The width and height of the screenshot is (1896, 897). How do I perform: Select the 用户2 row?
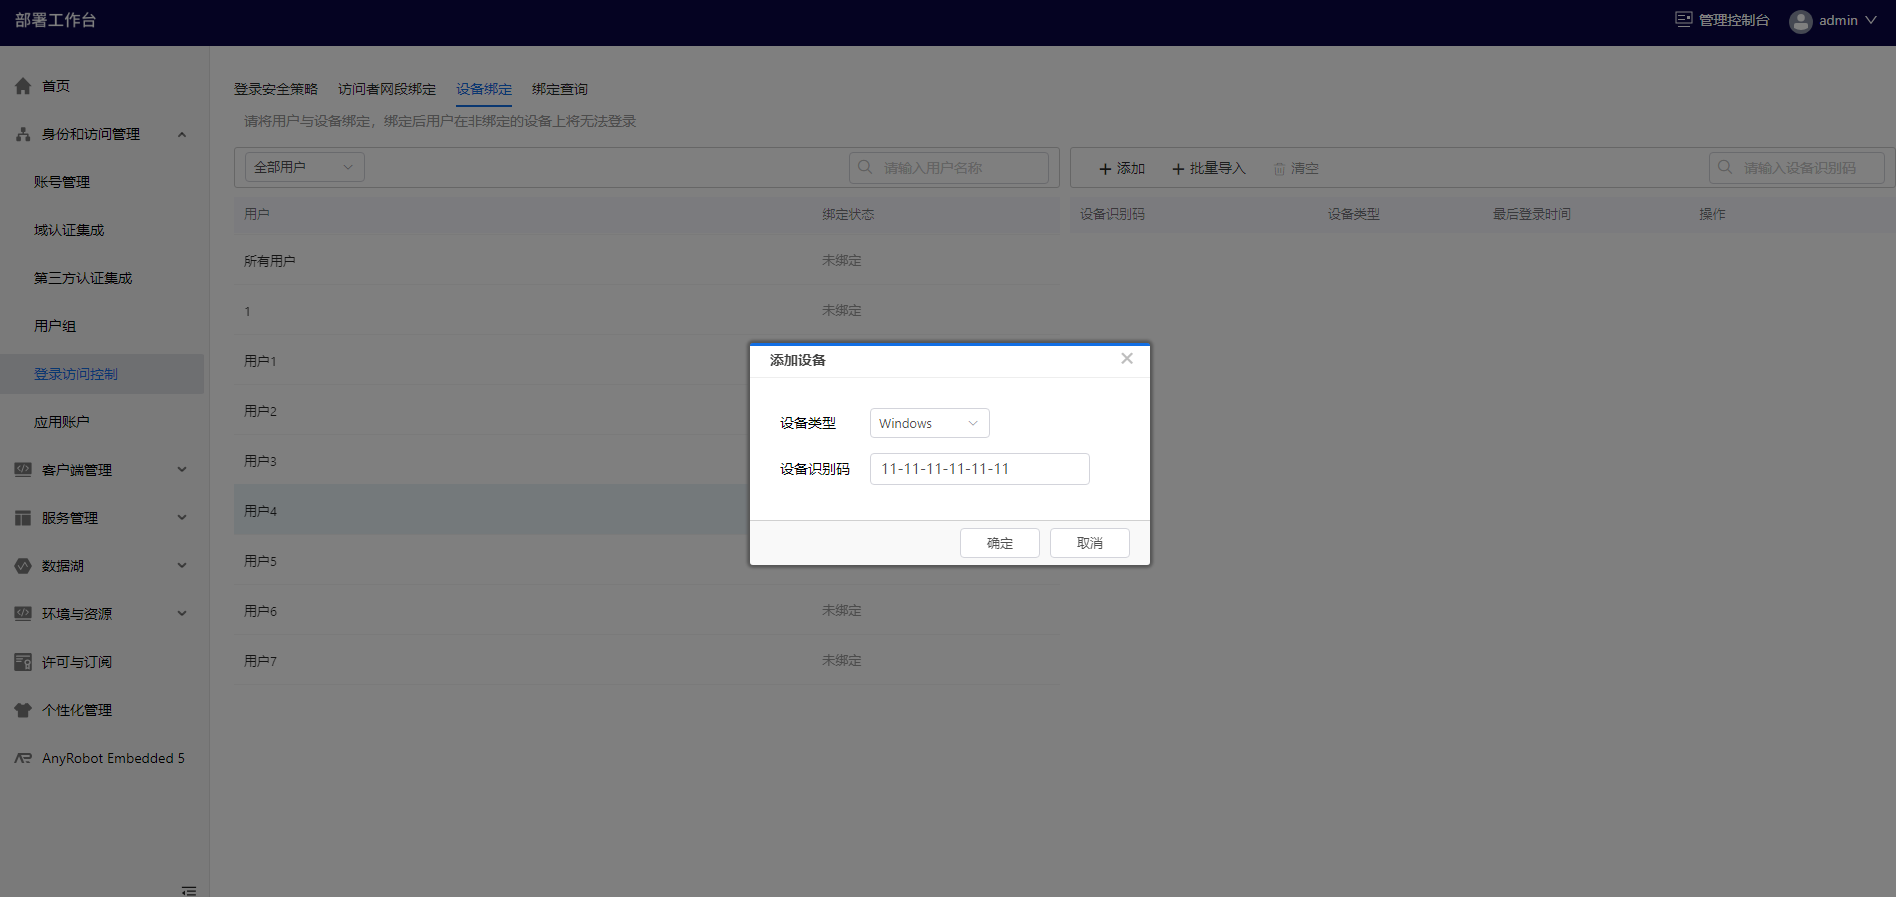click(x=646, y=410)
